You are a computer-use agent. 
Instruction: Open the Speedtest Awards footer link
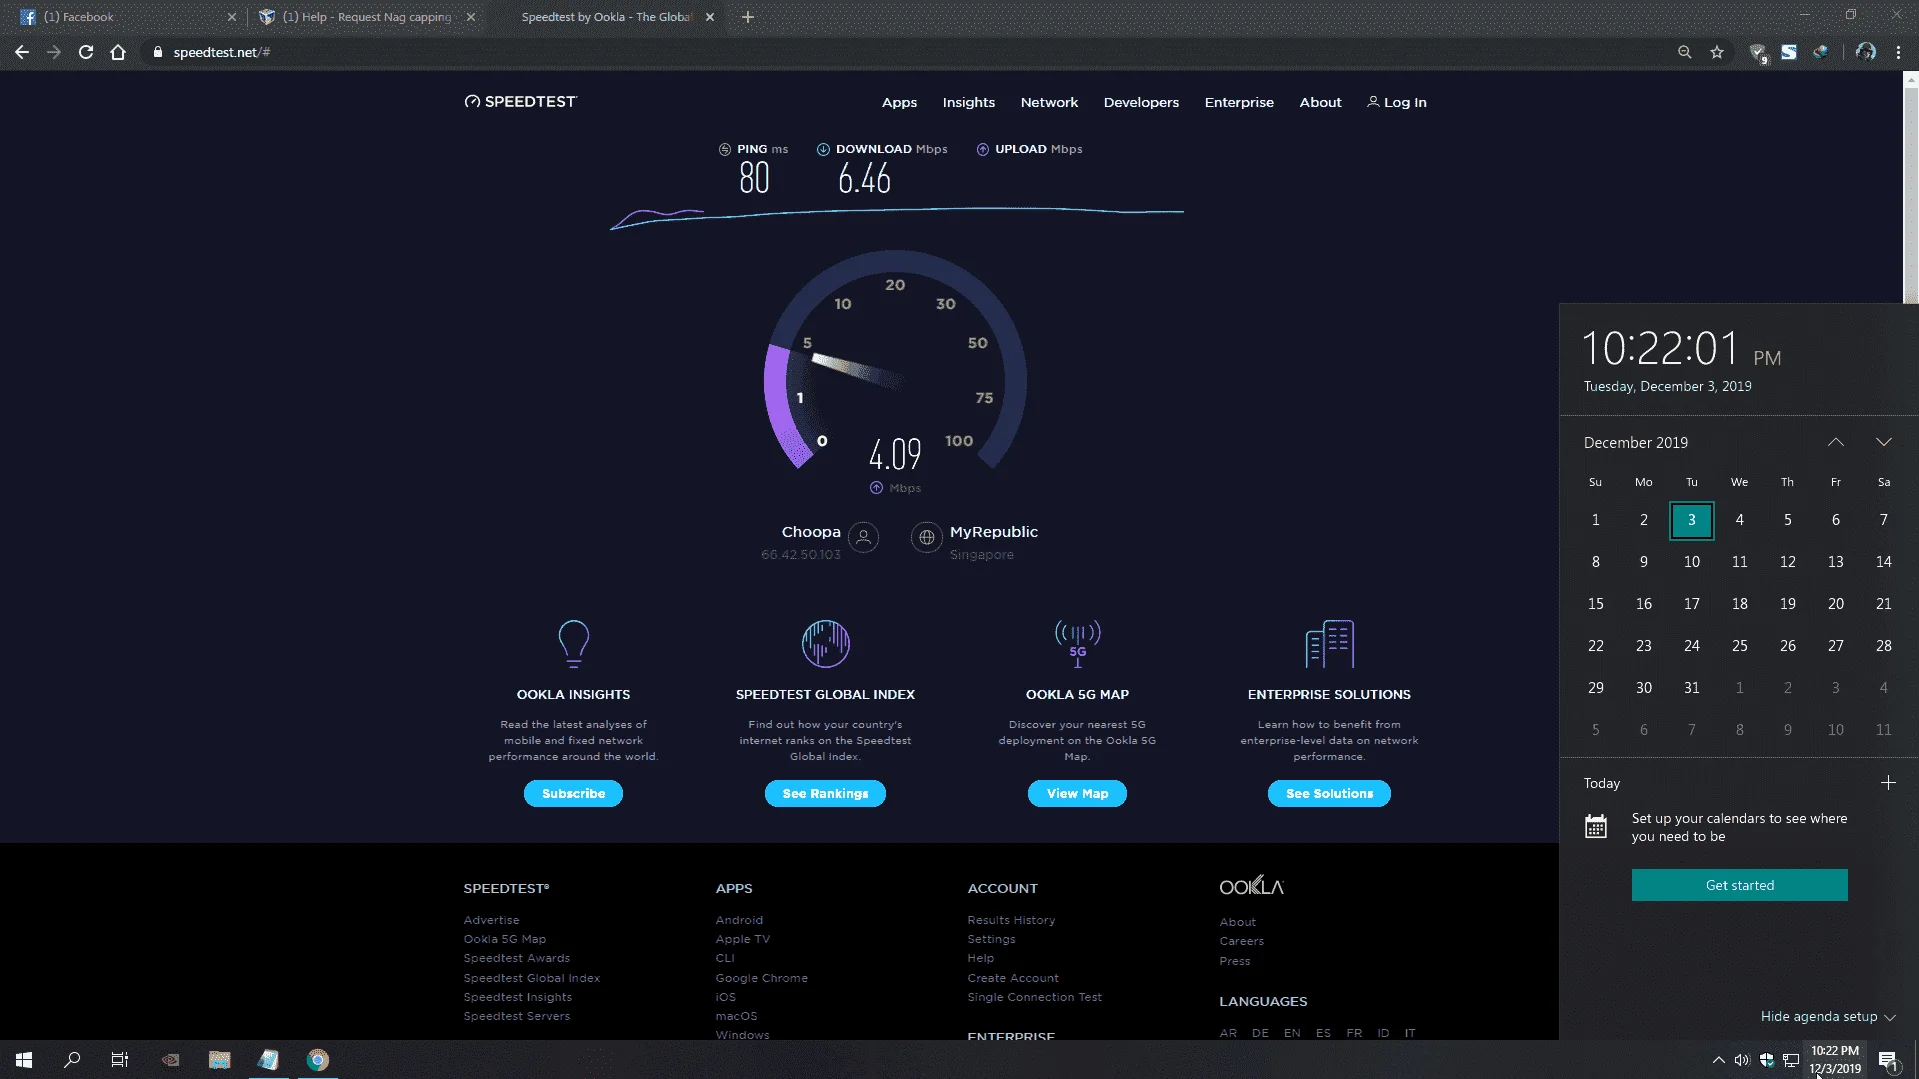516,958
